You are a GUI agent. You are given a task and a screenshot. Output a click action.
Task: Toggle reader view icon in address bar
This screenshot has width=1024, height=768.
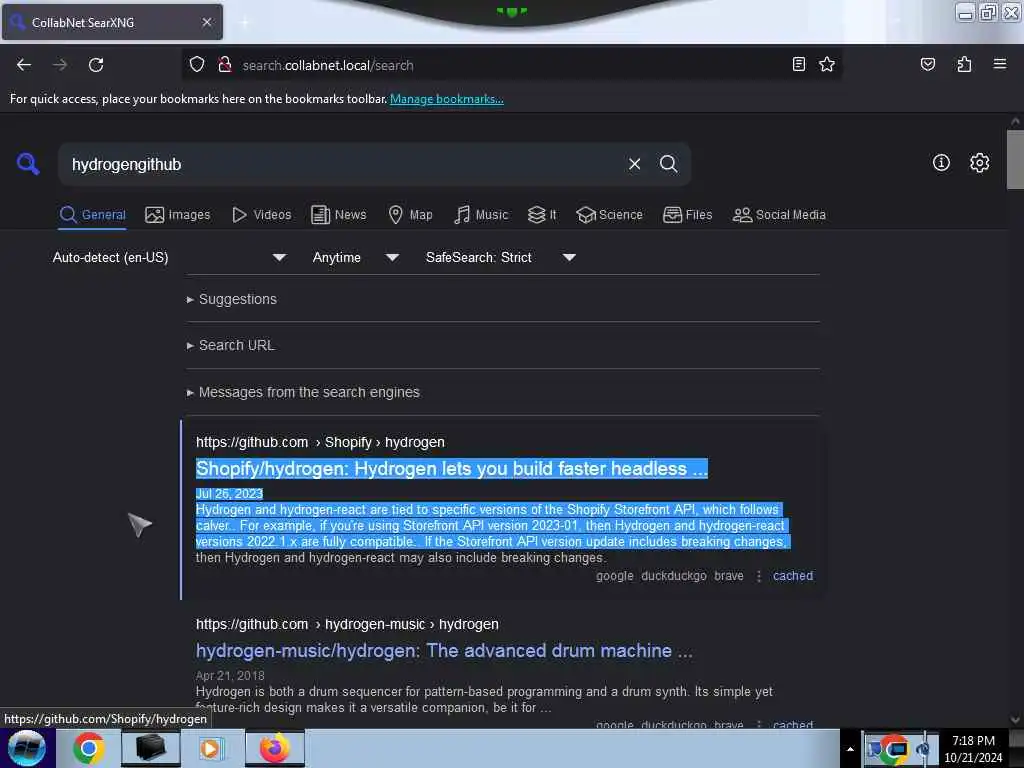(x=798, y=64)
